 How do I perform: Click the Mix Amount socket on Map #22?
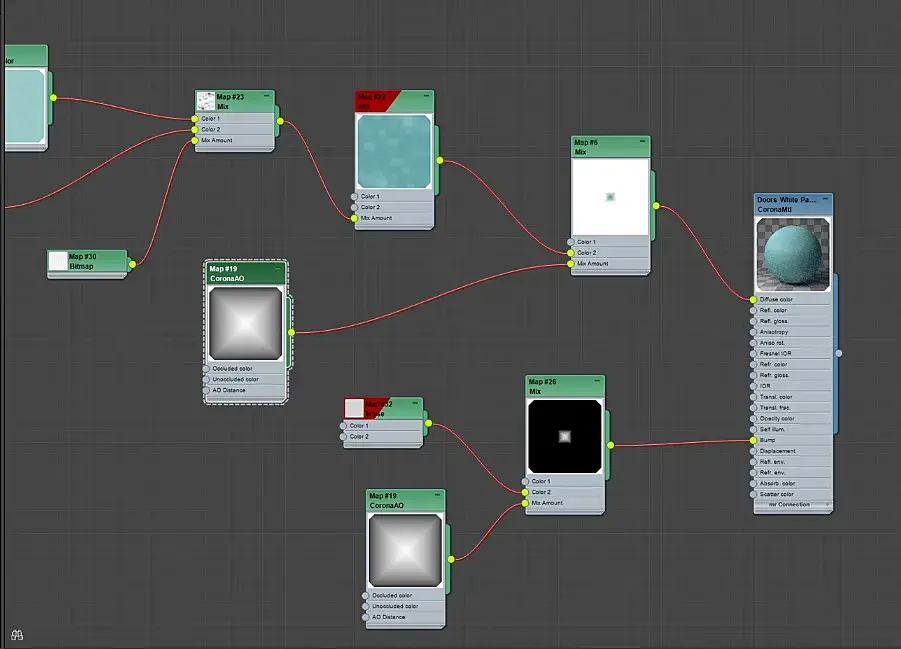(355, 218)
